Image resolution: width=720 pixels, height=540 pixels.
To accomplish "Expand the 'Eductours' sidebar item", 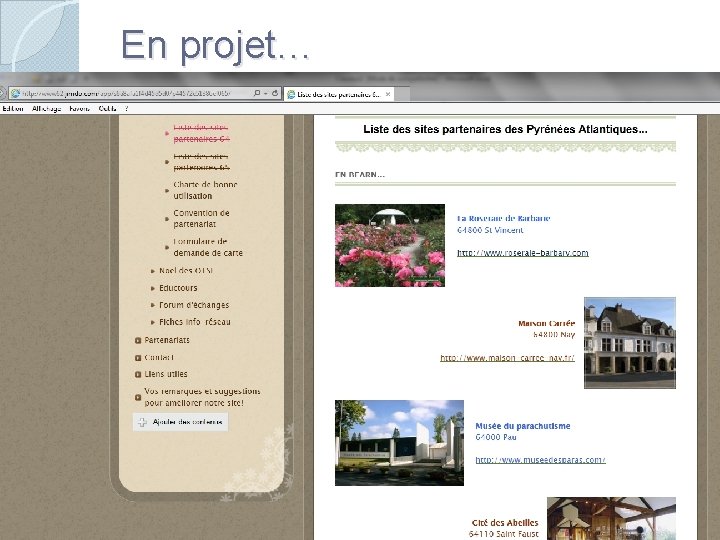I will pyautogui.click(x=178, y=288).
